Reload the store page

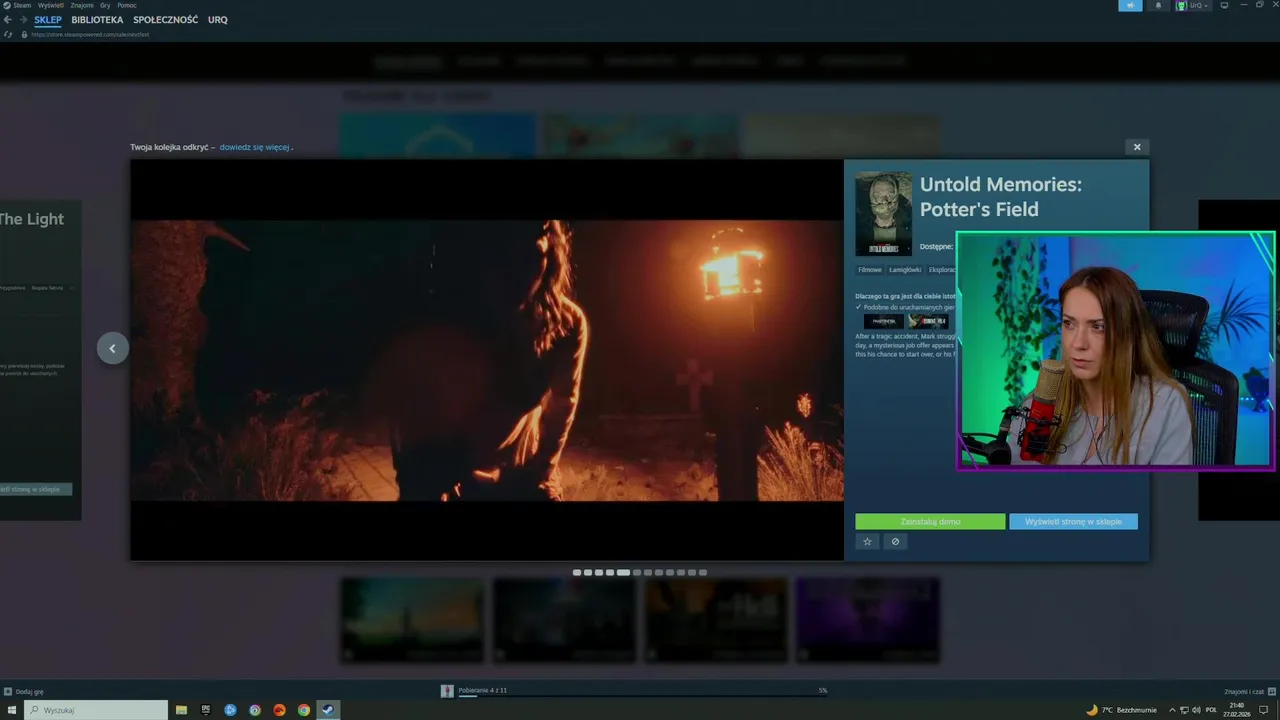click(x=9, y=34)
